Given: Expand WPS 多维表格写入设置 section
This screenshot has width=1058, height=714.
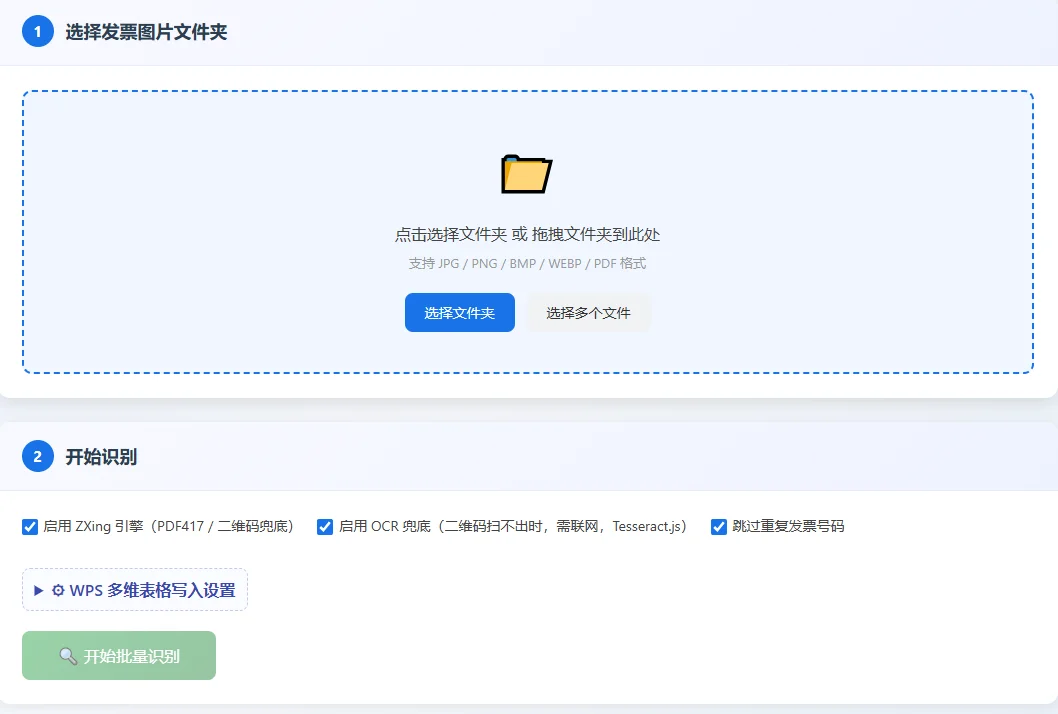Looking at the screenshot, I should (135, 590).
